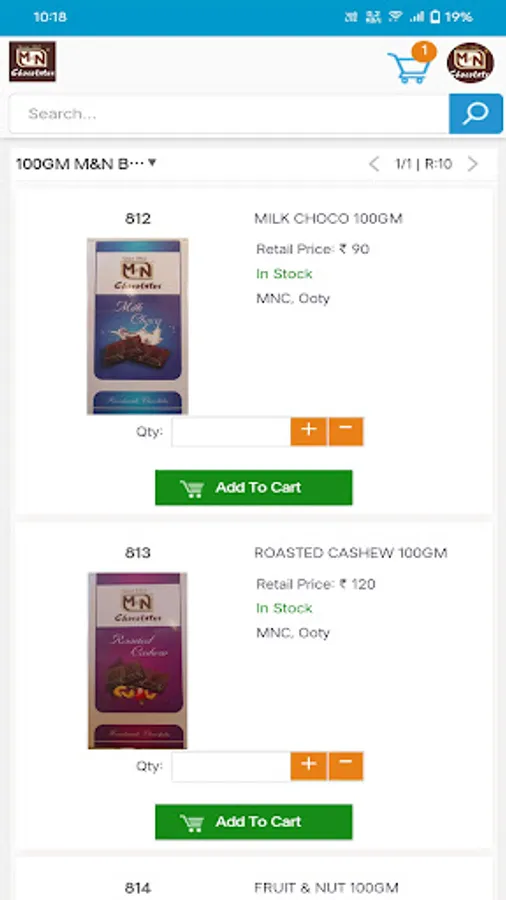The height and width of the screenshot is (900, 506).
Task: Add Milk Choco 100GM to cart
Action: click(x=254, y=488)
